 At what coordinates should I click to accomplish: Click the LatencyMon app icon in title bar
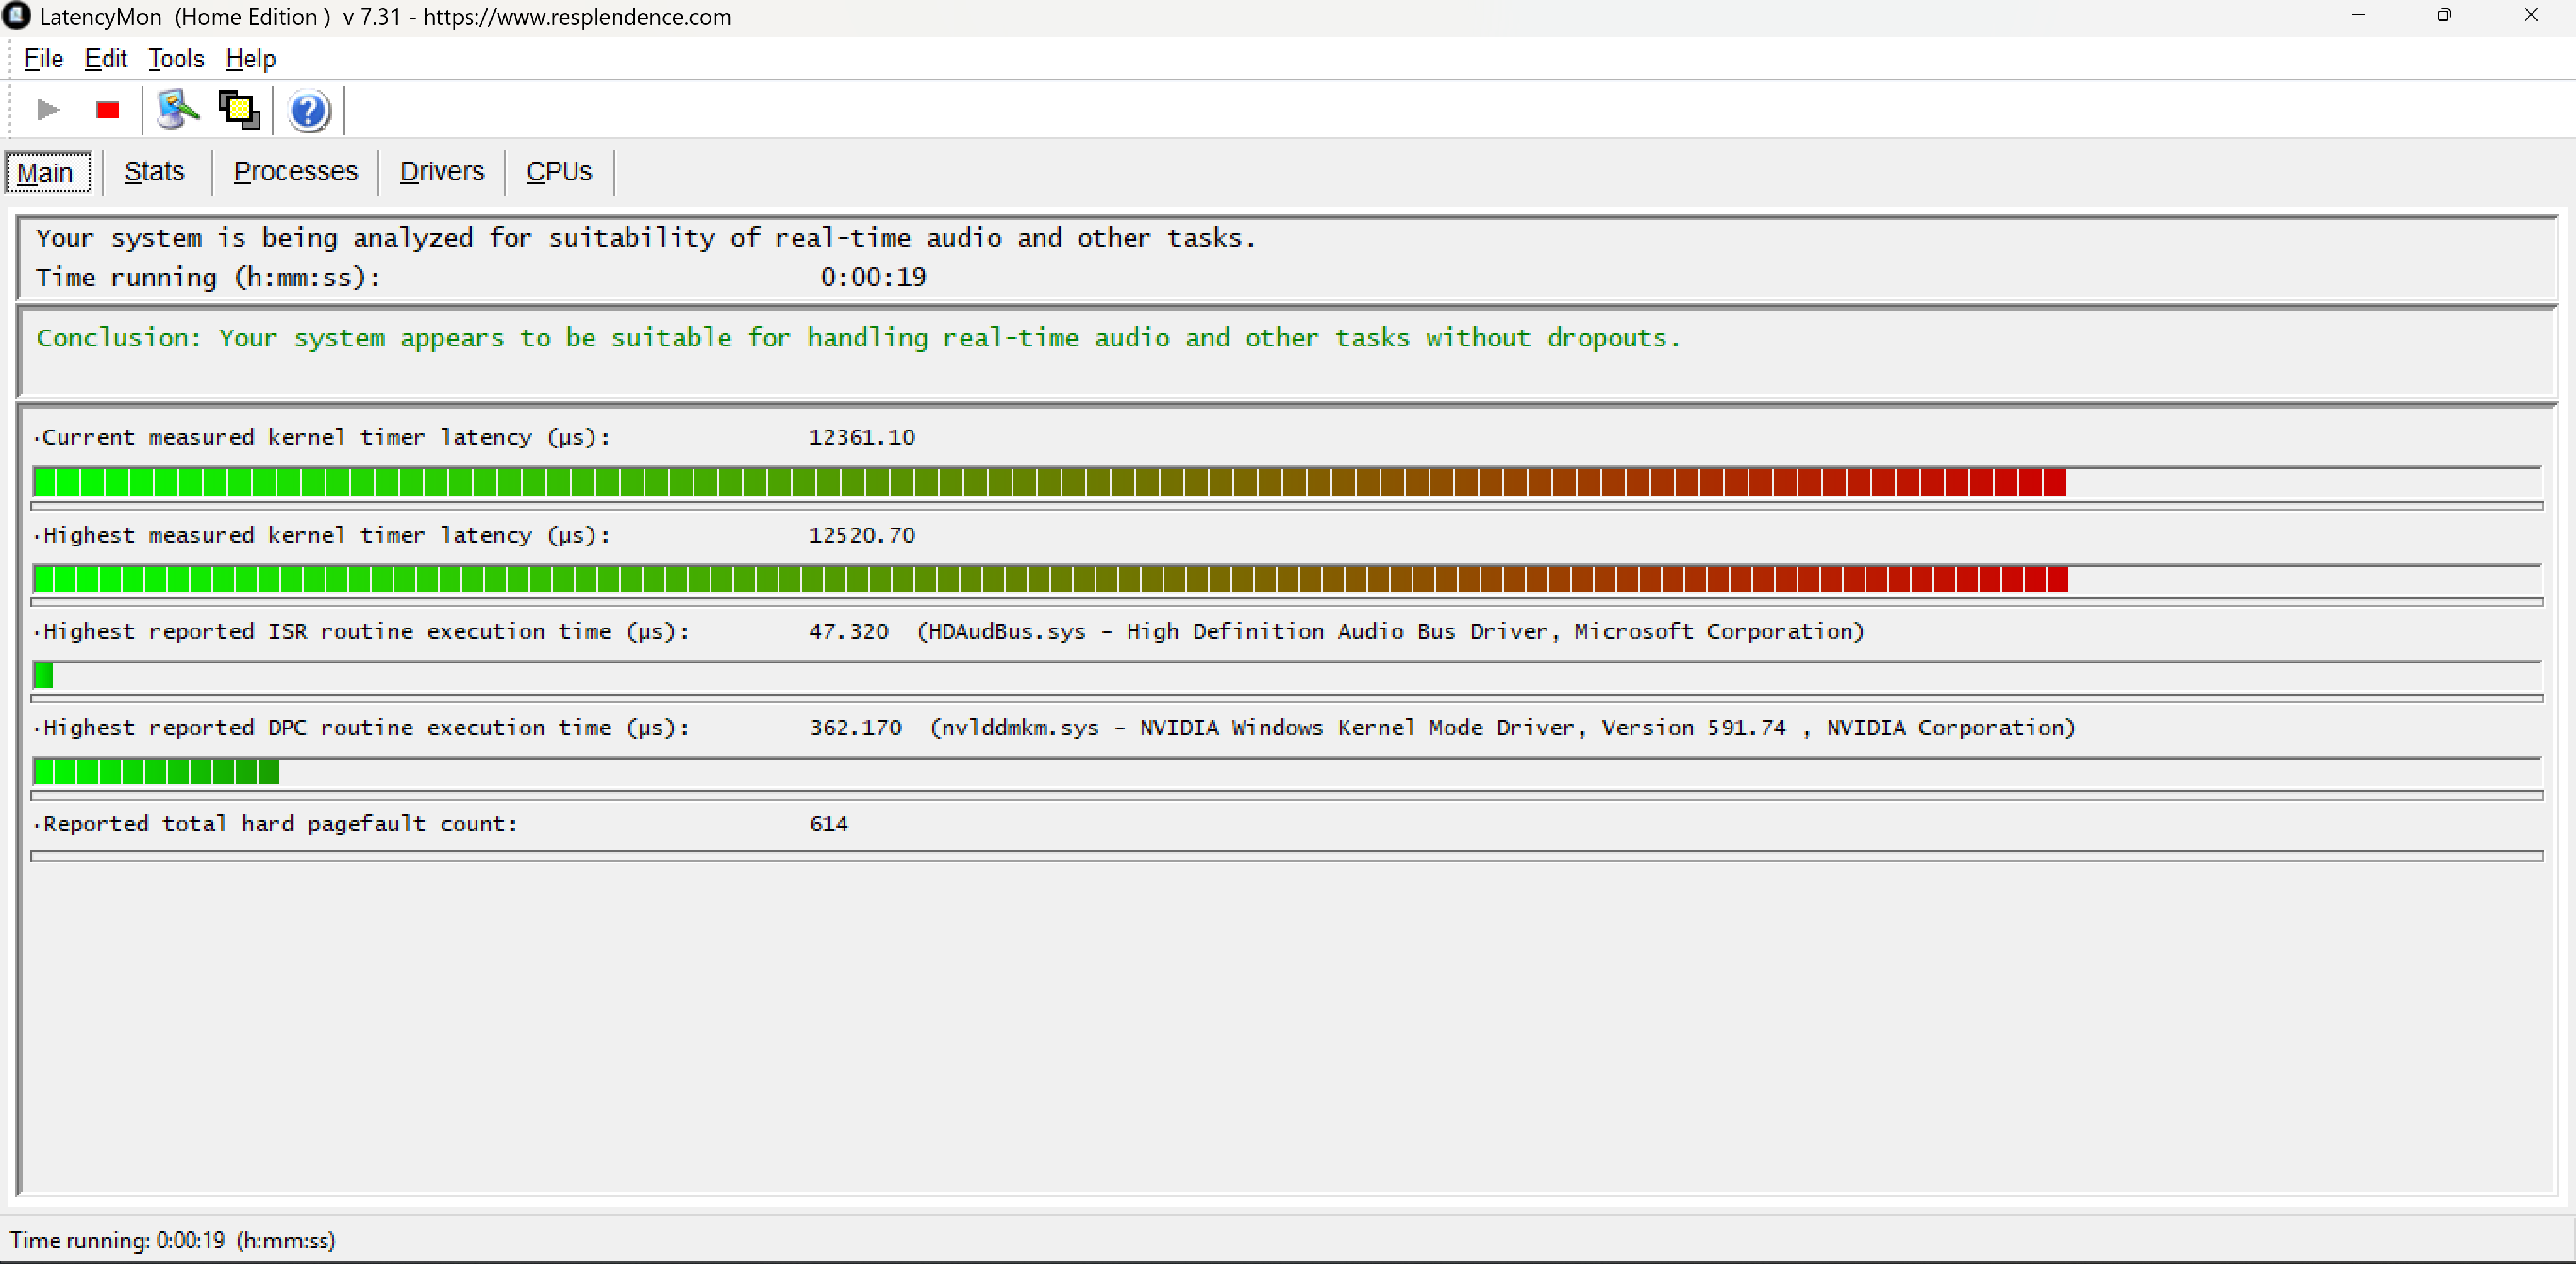click(17, 16)
